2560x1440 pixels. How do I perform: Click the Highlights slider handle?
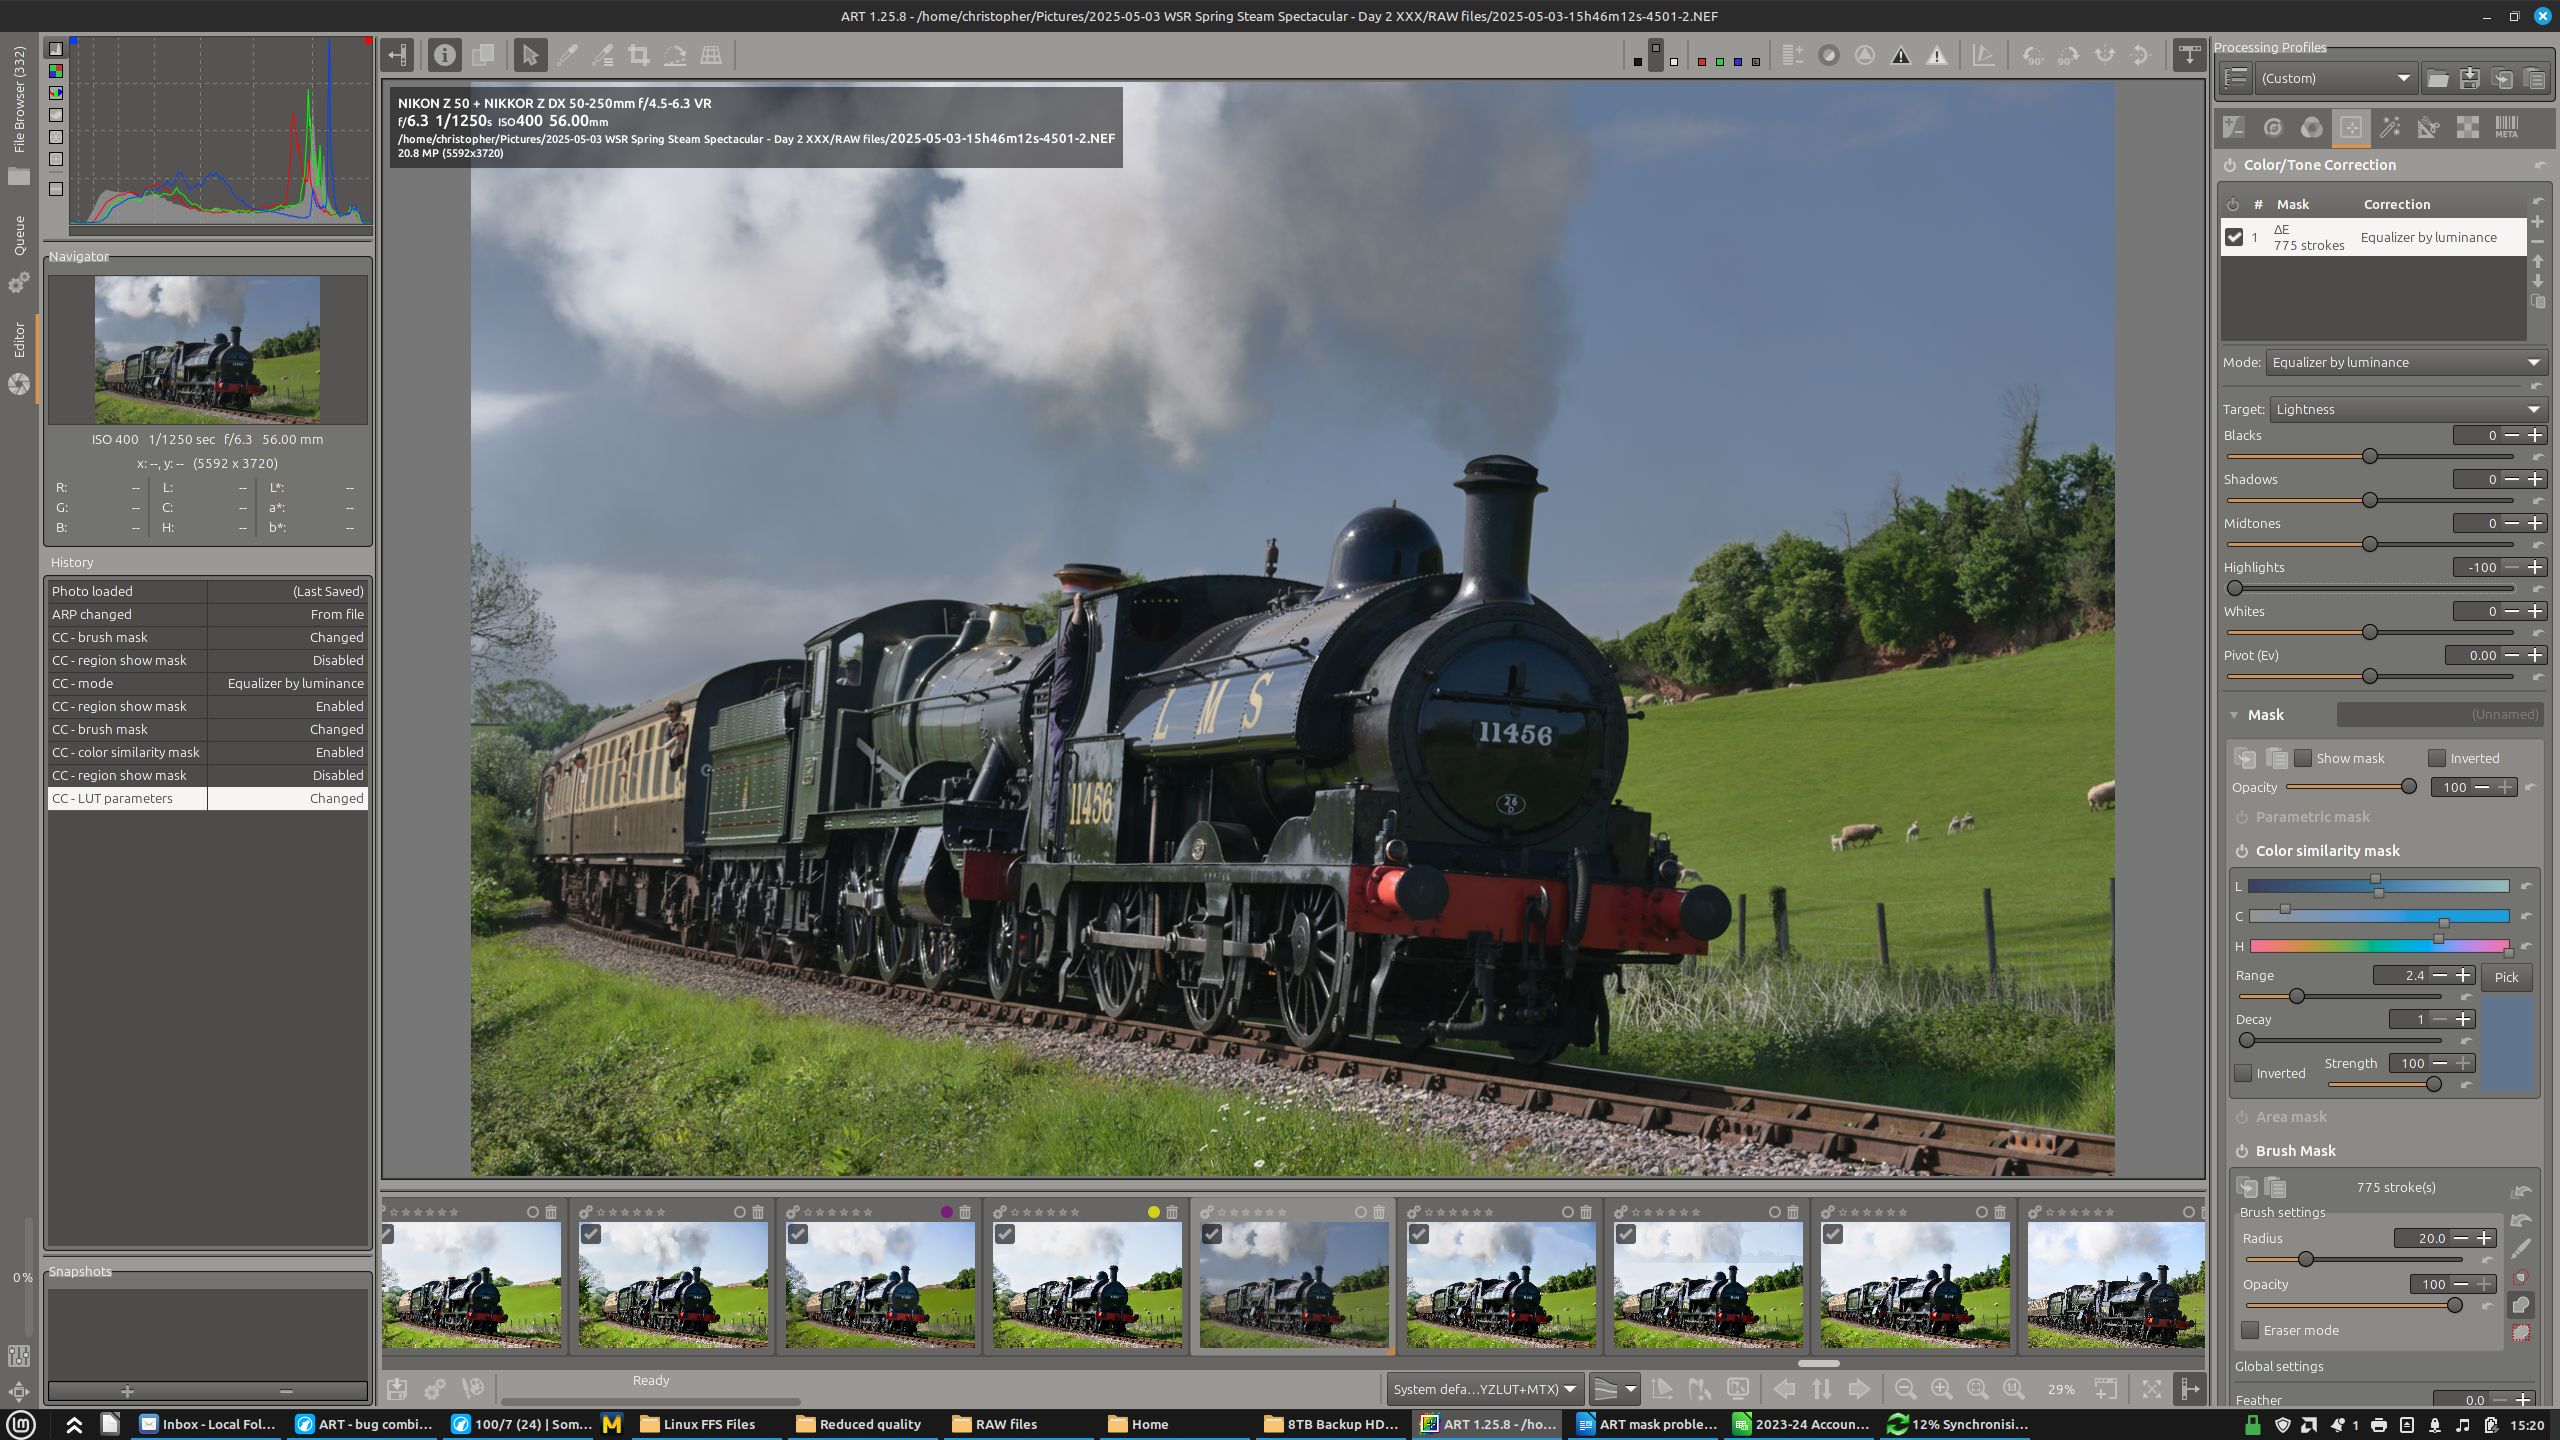tap(2235, 588)
